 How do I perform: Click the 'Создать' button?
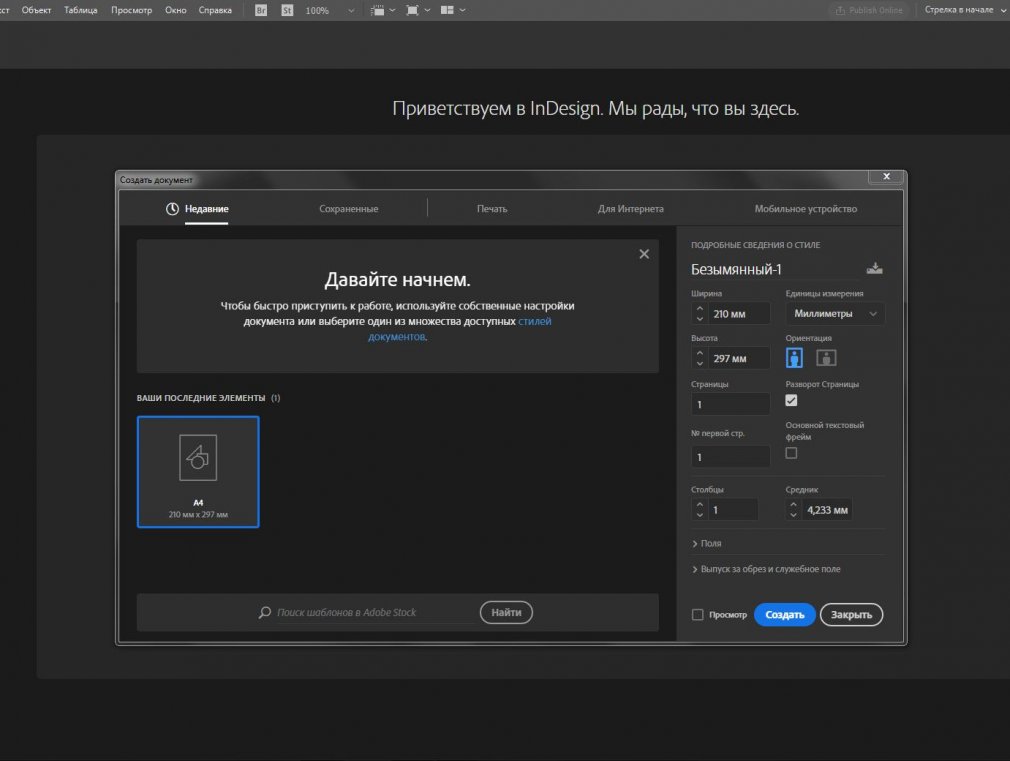click(785, 615)
